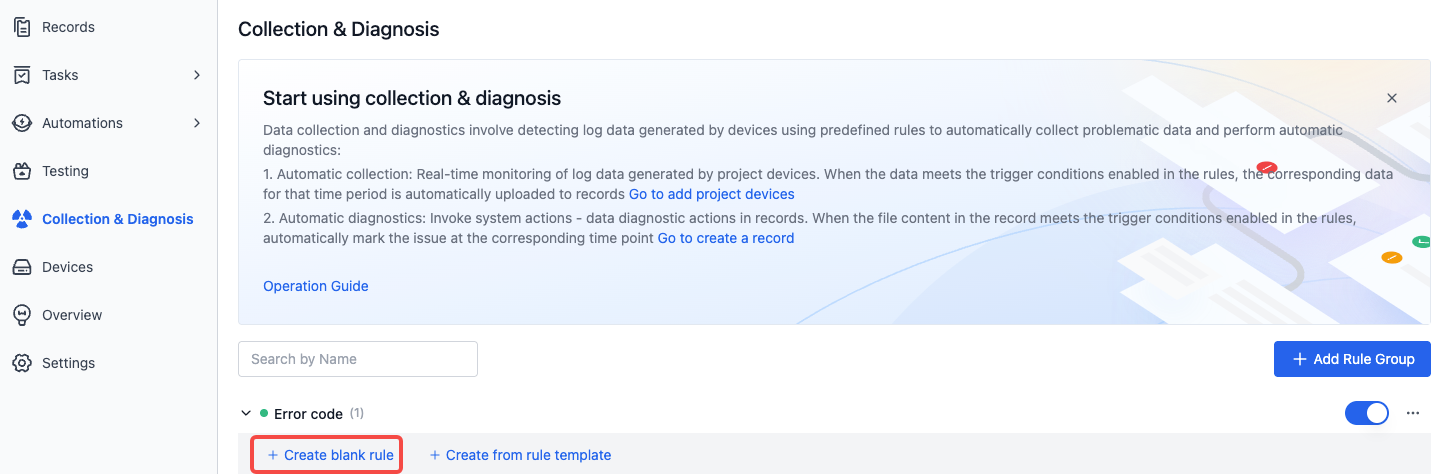Toggle the Error code rule group switch
Image resolution: width=1449 pixels, height=474 pixels.
point(1367,413)
